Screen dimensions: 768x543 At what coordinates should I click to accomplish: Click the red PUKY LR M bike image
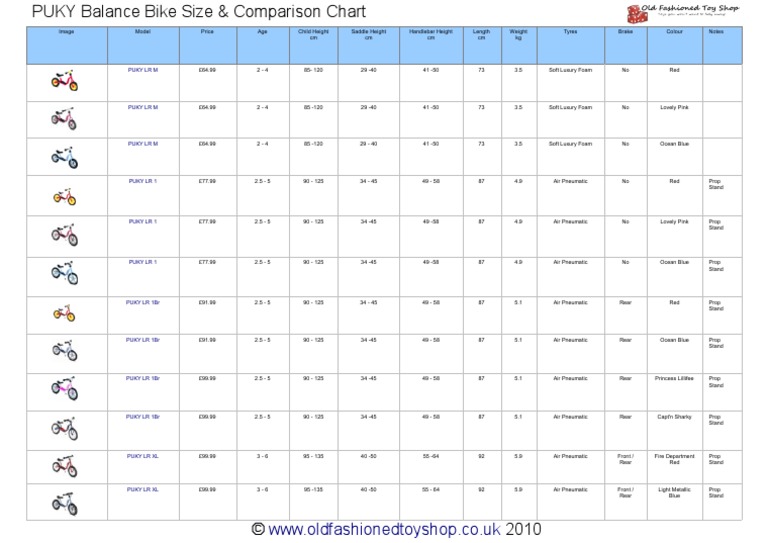pyautogui.click(x=65, y=81)
